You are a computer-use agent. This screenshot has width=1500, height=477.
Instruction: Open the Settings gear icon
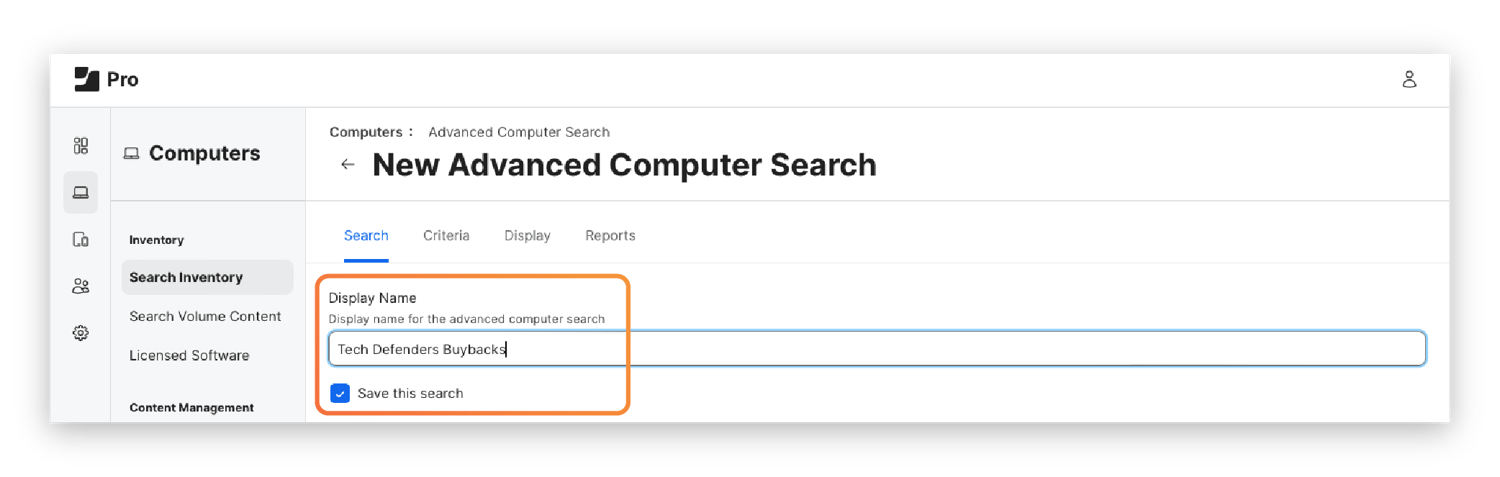tap(81, 333)
